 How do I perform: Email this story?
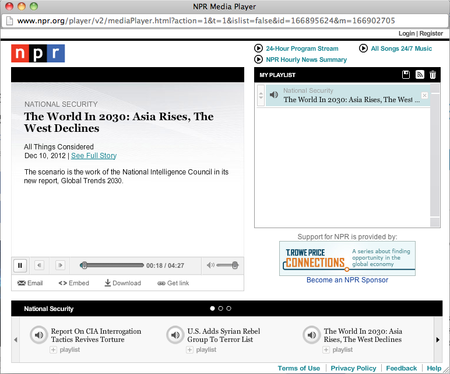pos(30,283)
